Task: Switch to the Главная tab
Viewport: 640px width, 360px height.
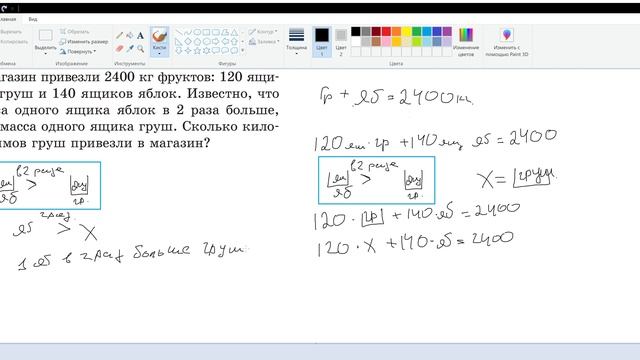Action: [x=8, y=19]
